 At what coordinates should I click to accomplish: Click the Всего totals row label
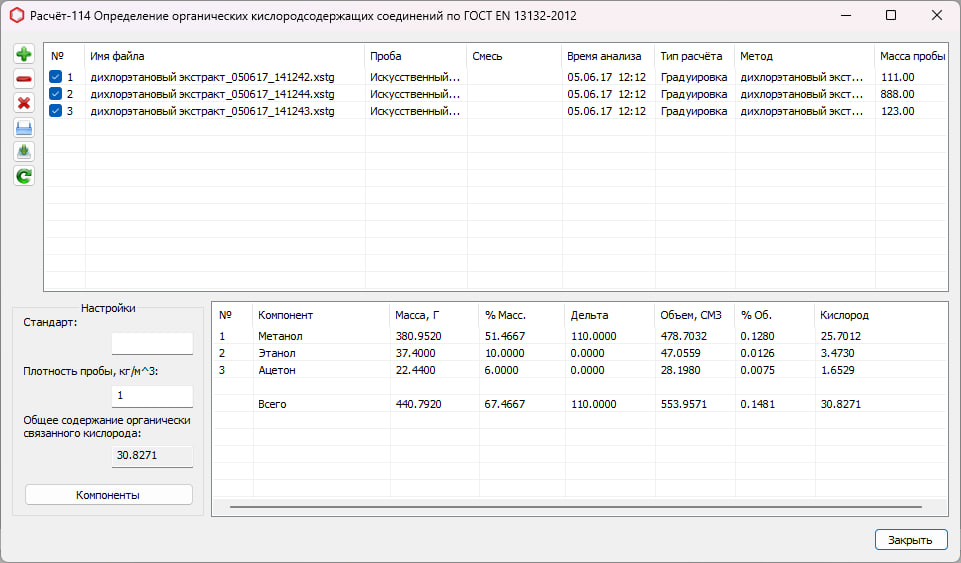pos(272,404)
